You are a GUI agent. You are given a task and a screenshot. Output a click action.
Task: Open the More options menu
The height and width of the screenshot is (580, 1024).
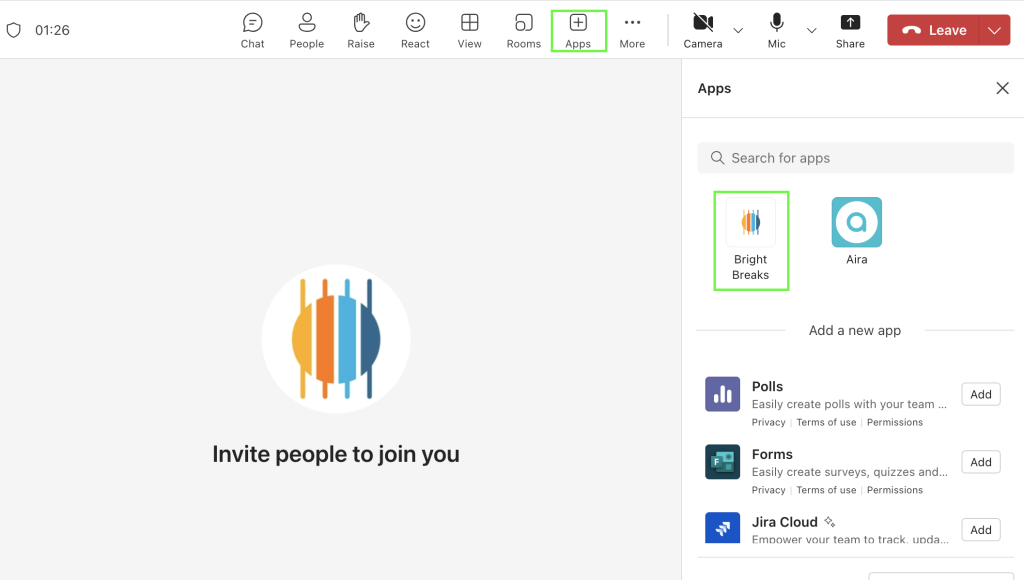coord(632,30)
